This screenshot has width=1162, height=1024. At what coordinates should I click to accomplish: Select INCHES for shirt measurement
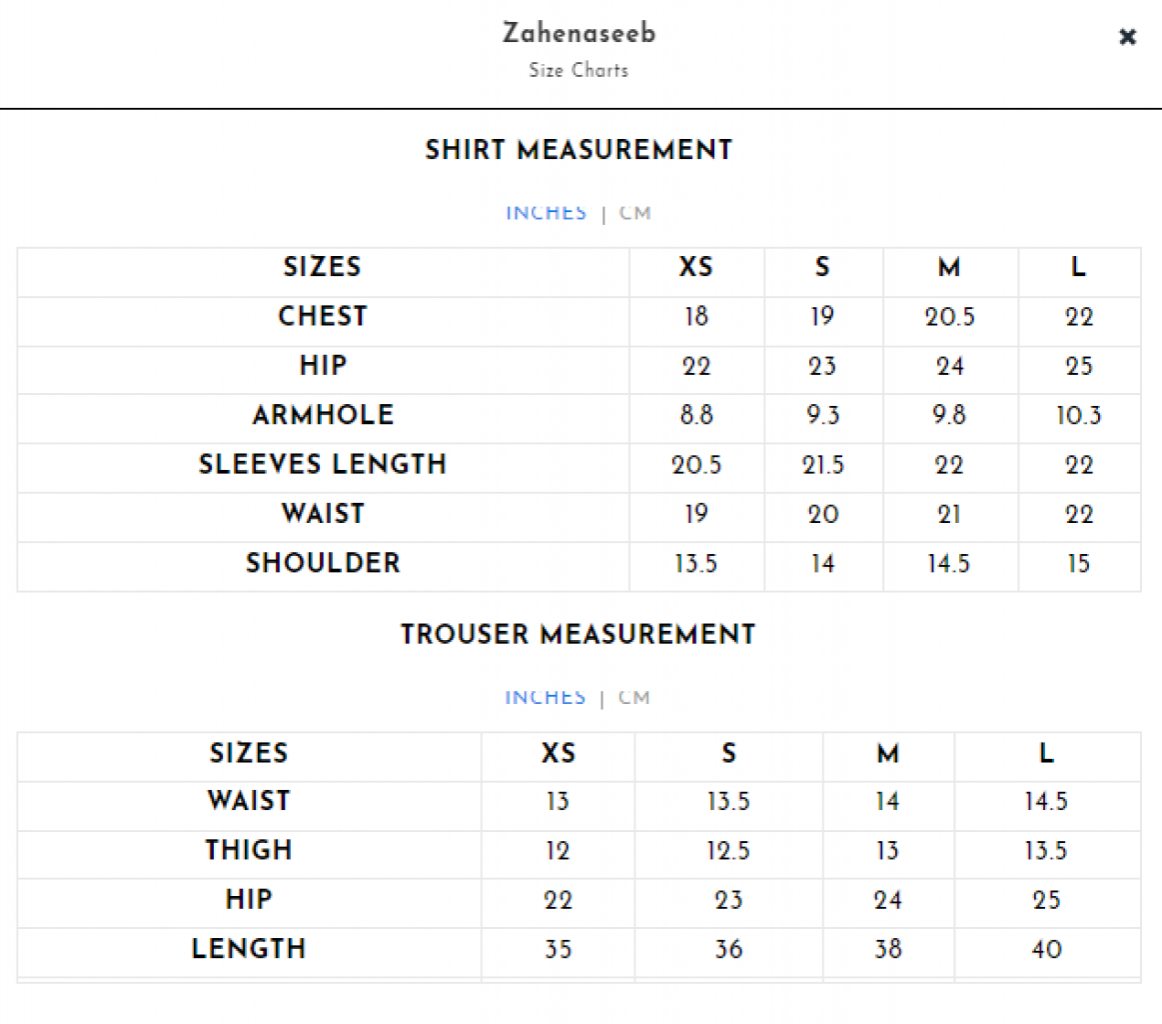pos(546,213)
